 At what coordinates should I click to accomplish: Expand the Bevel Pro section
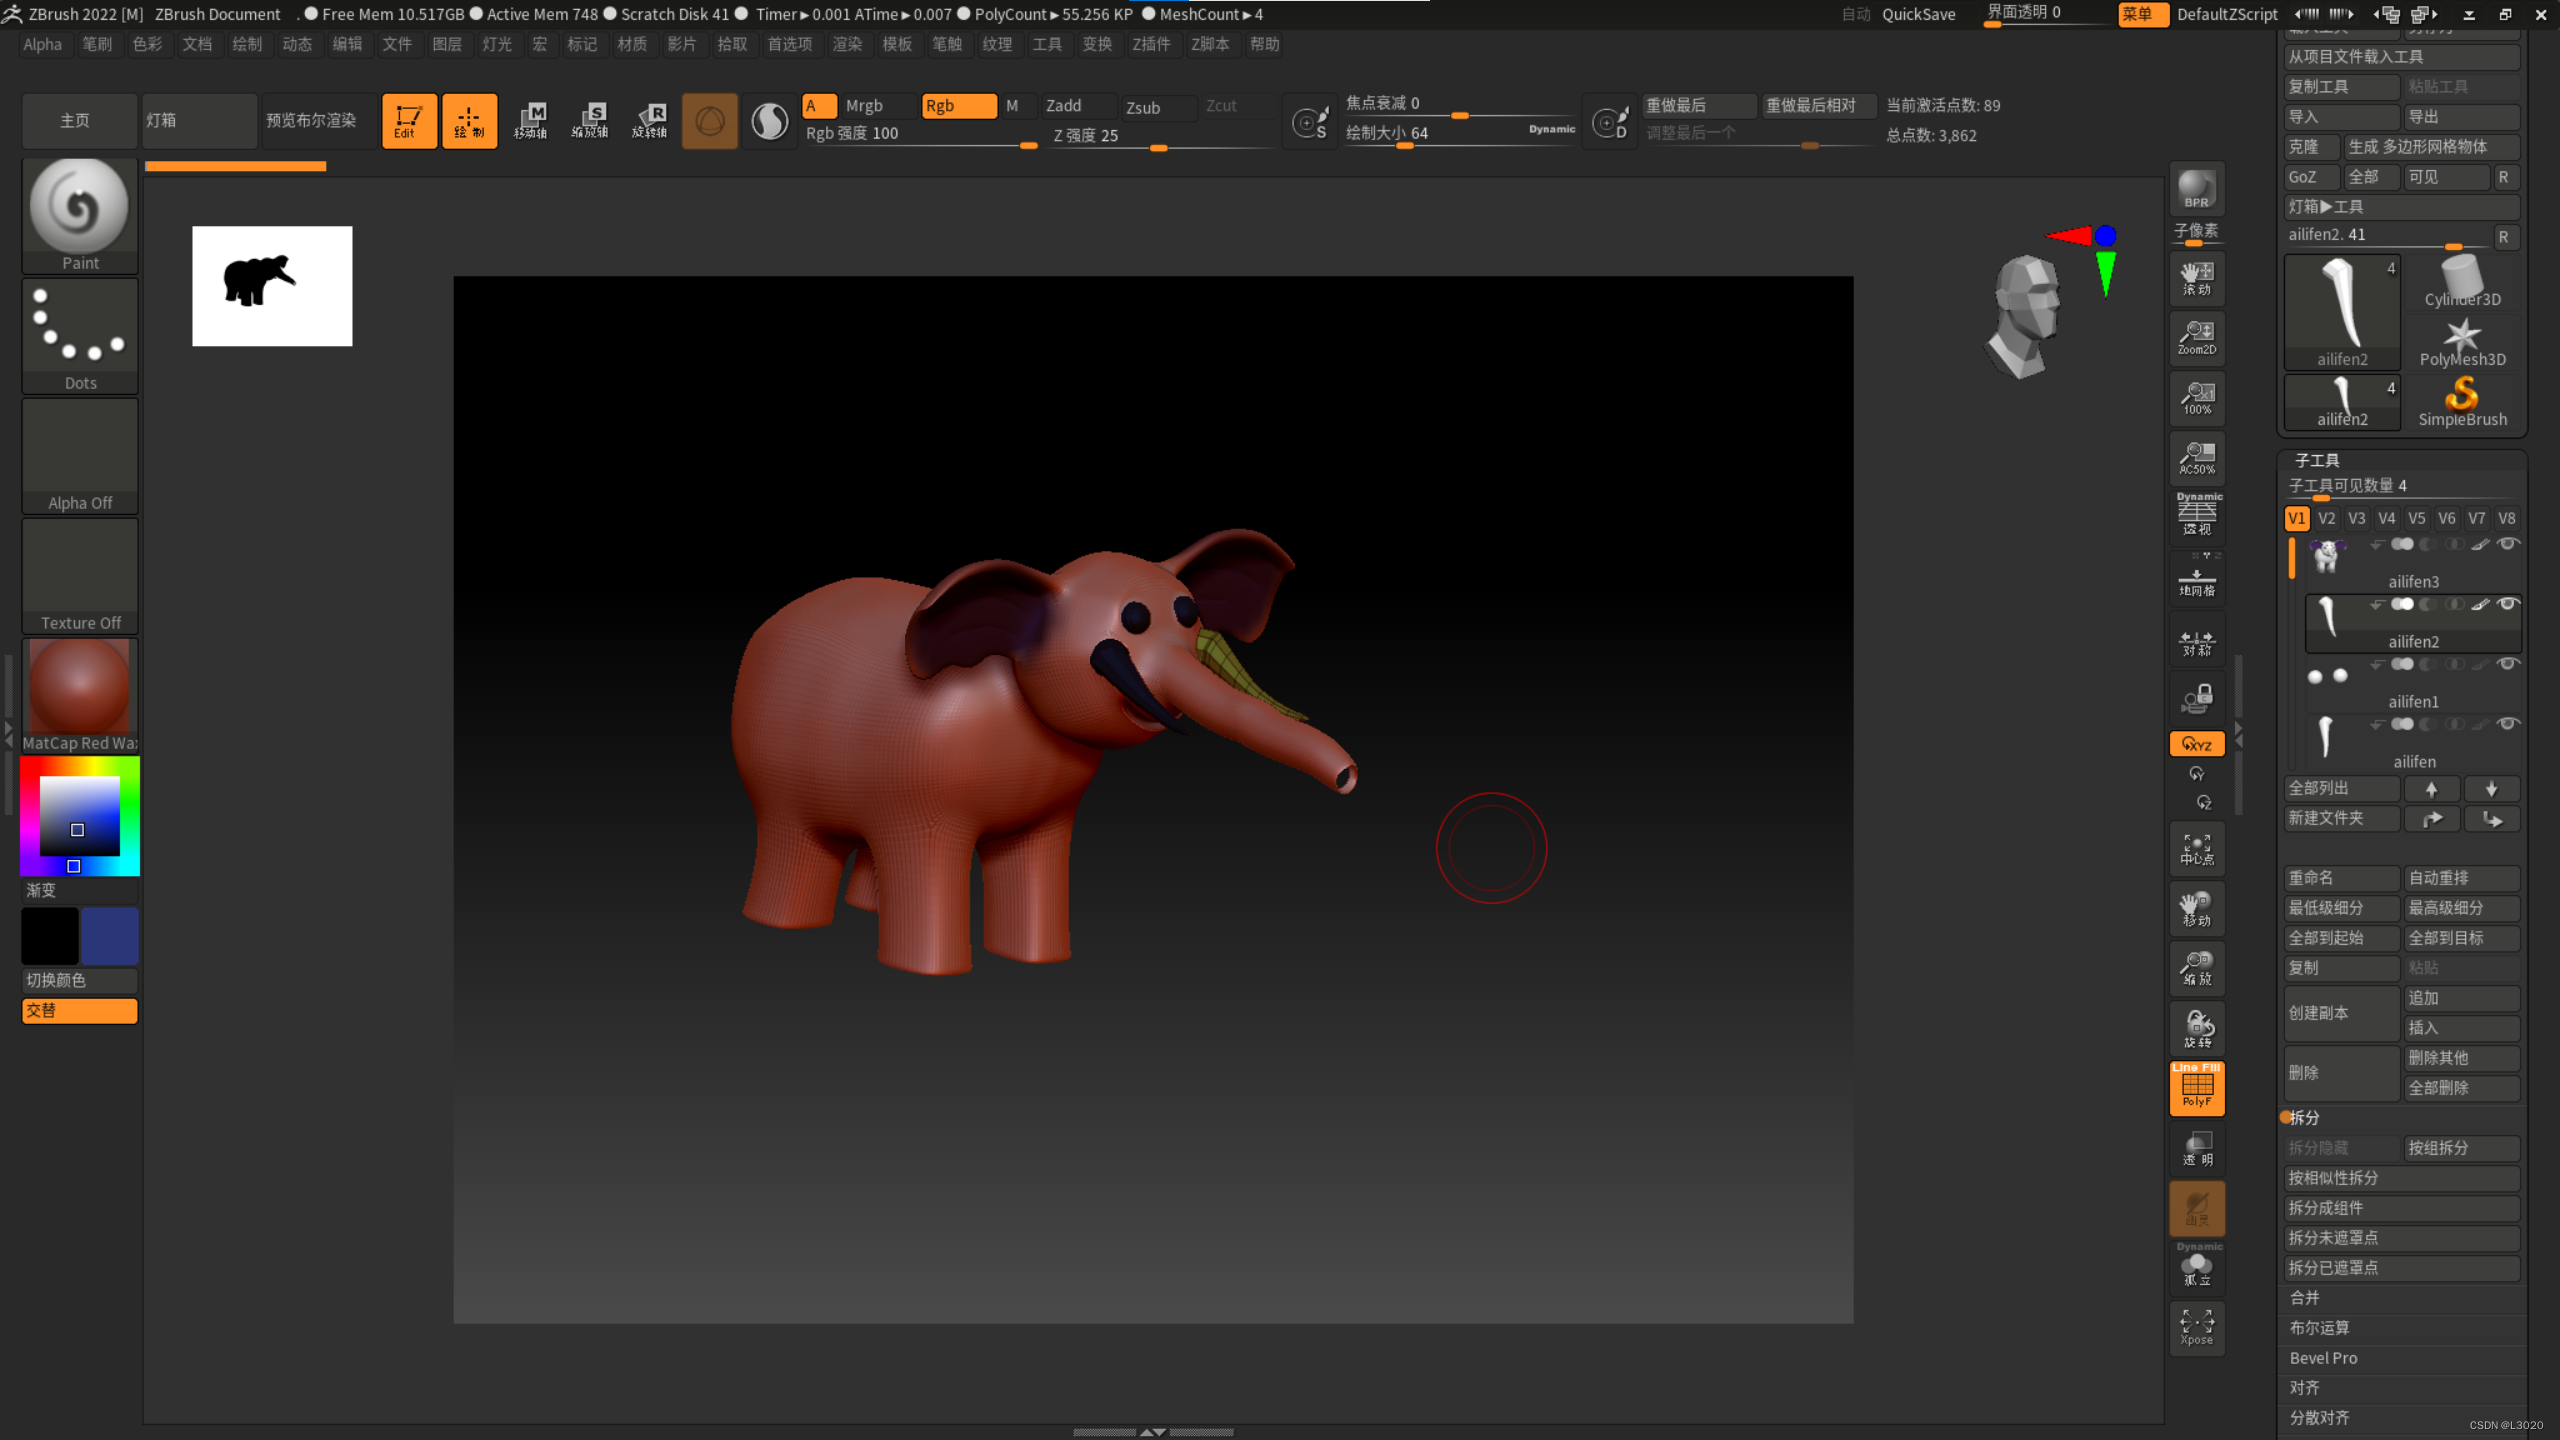pos(2323,1358)
